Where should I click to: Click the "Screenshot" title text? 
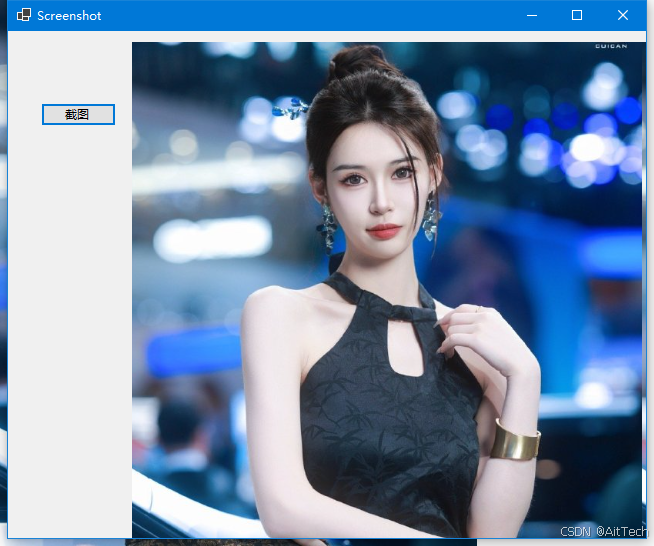click(69, 16)
